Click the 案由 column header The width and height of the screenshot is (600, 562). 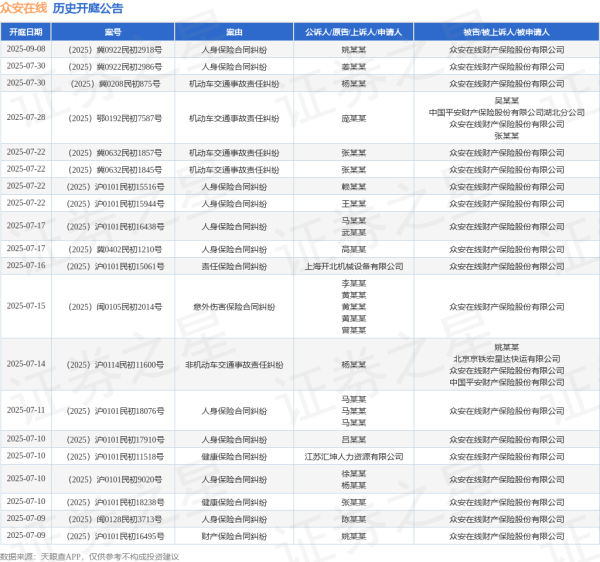(233, 33)
